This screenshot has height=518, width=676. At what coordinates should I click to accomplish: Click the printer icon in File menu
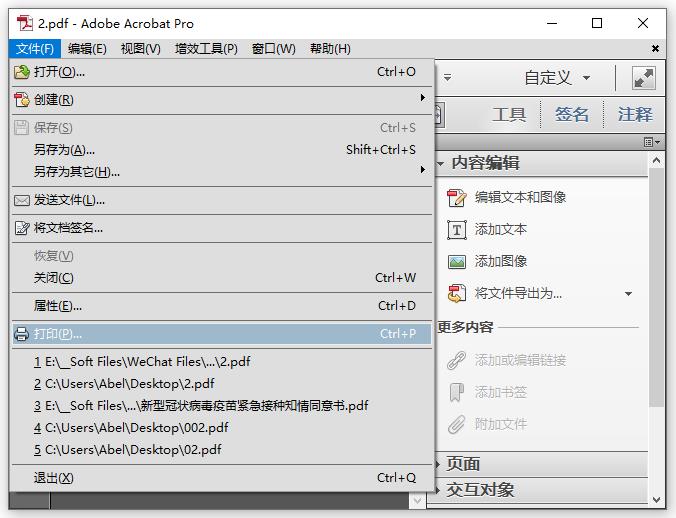coord(21,334)
